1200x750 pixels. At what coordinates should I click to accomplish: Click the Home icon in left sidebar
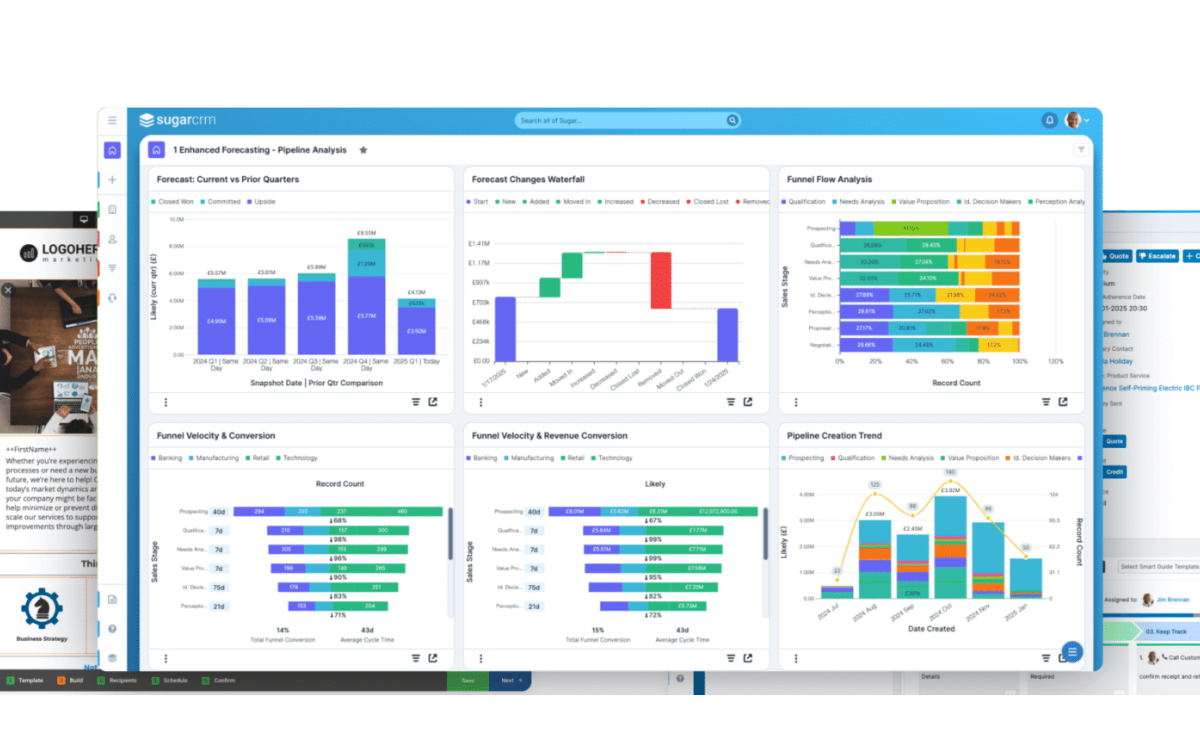112,150
